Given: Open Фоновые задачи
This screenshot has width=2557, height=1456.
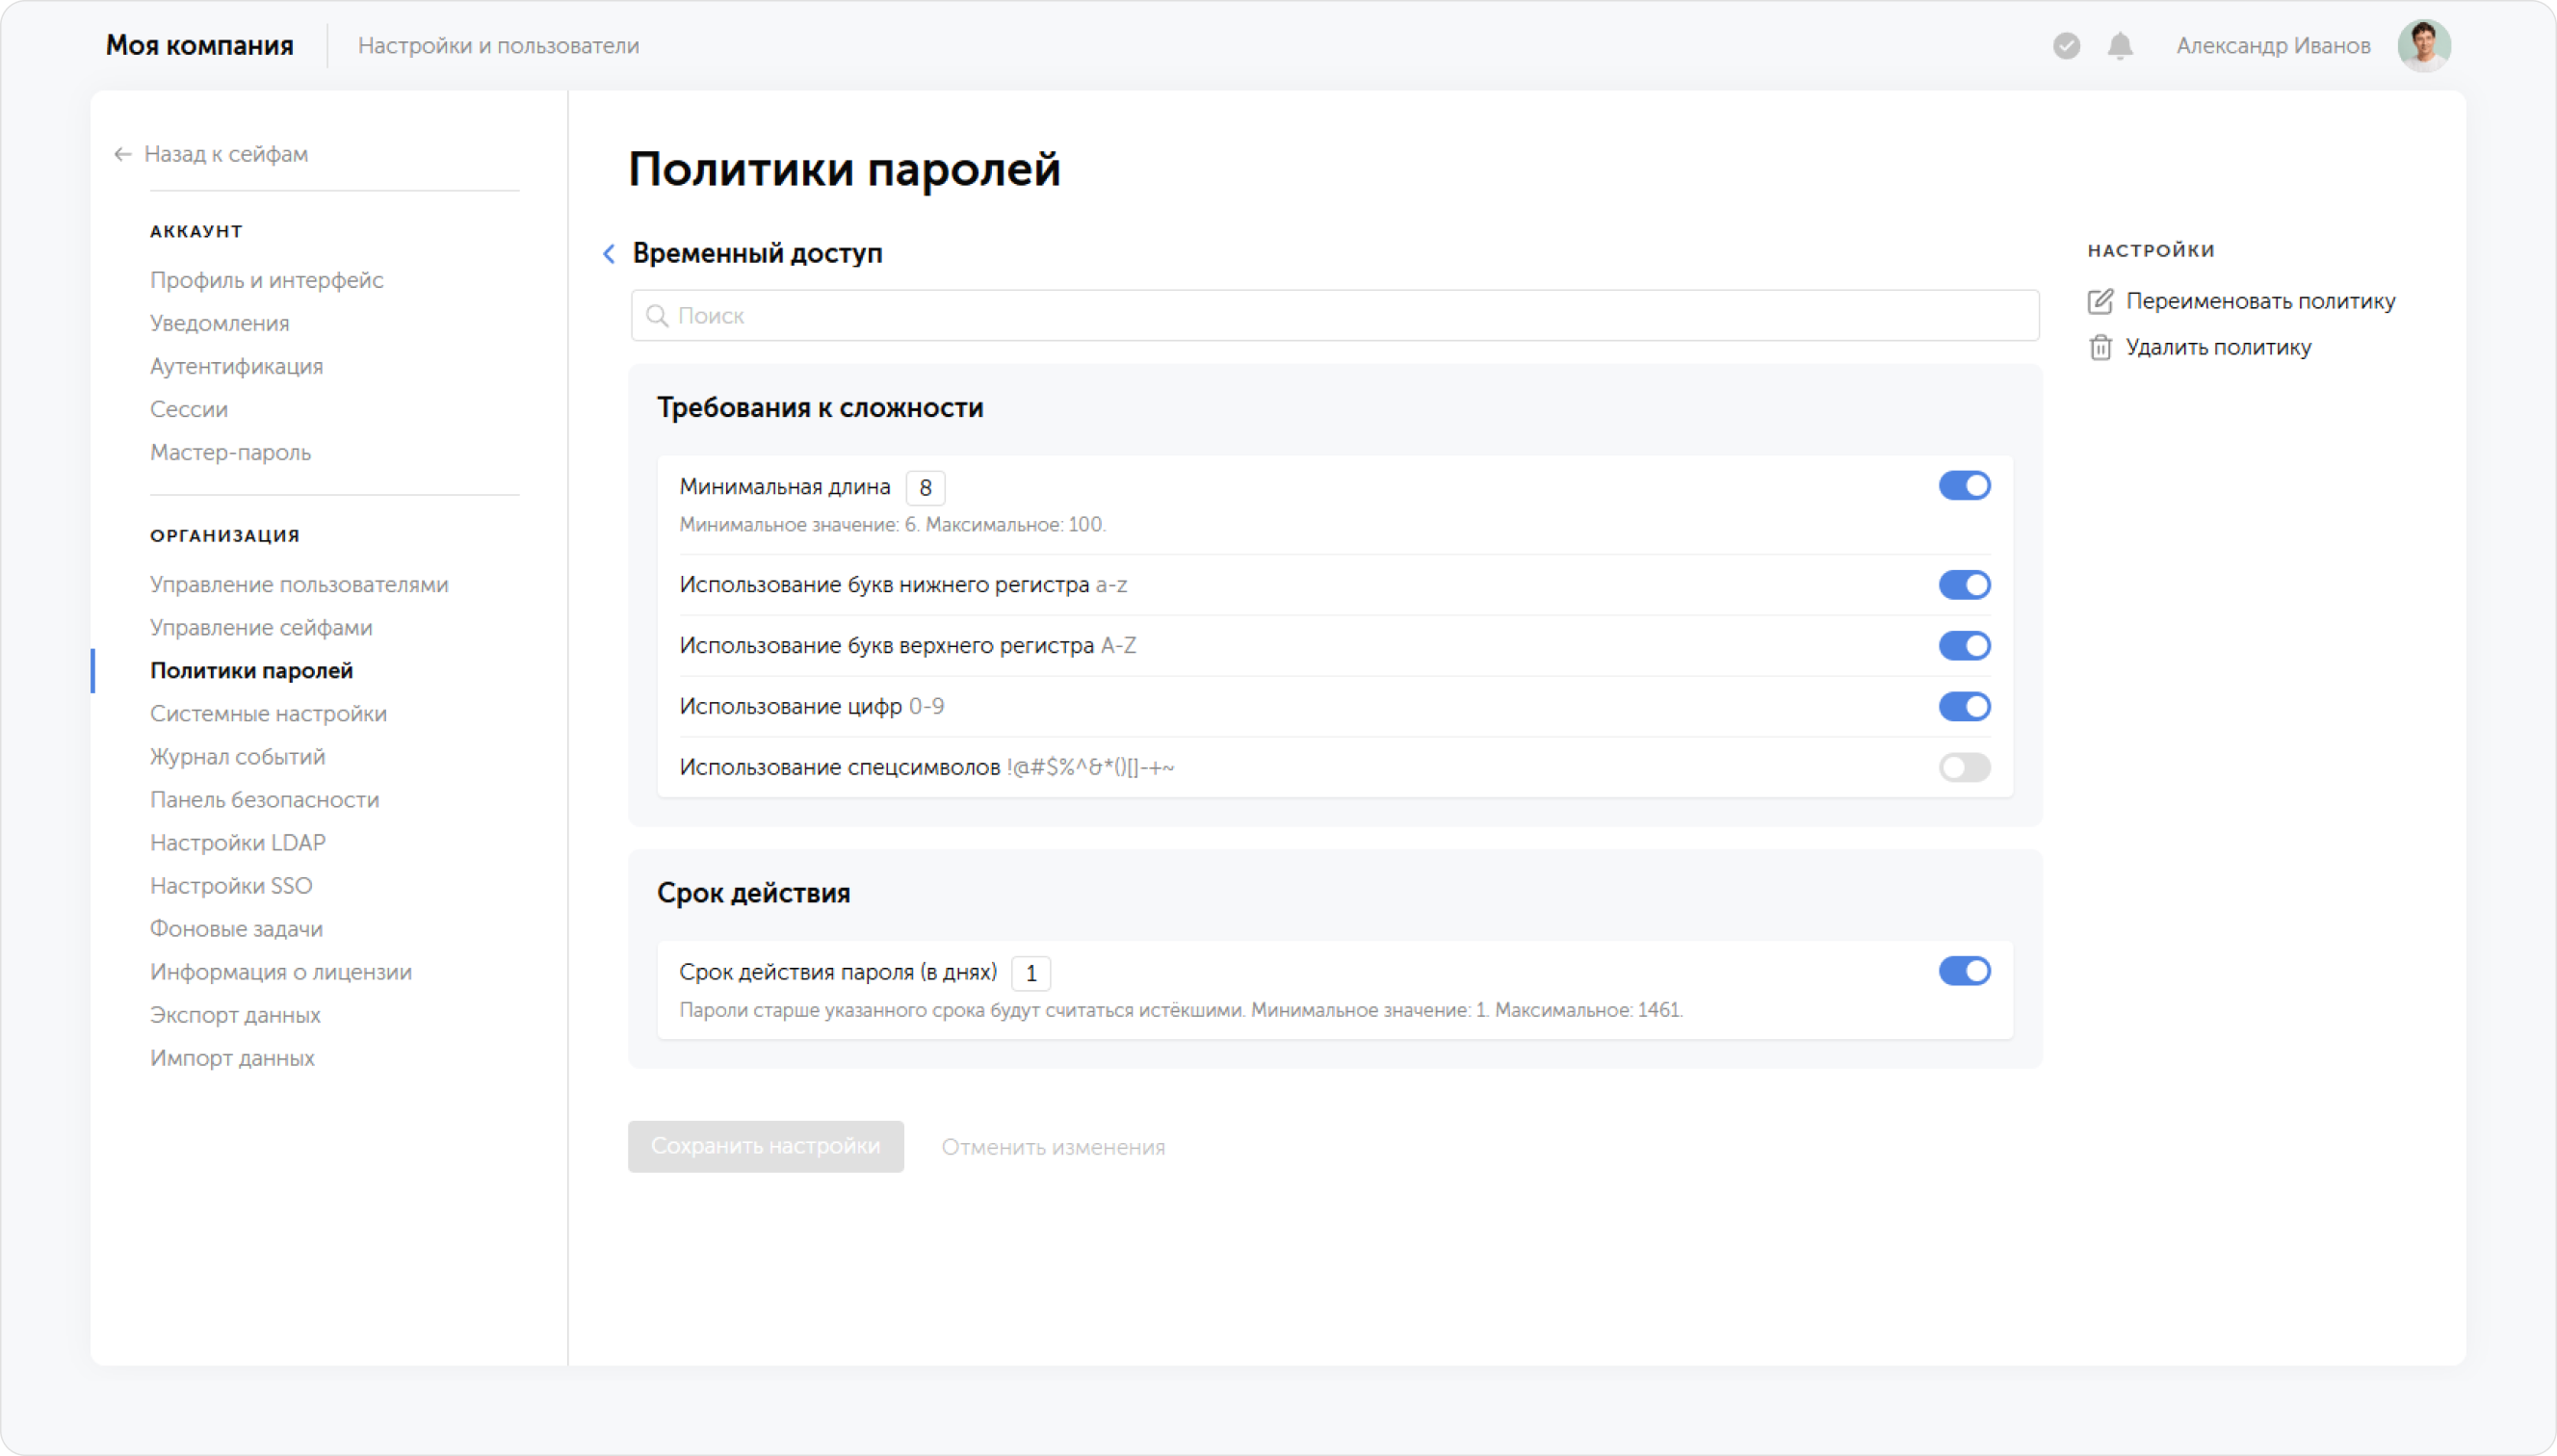Looking at the screenshot, I should point(236,928).
